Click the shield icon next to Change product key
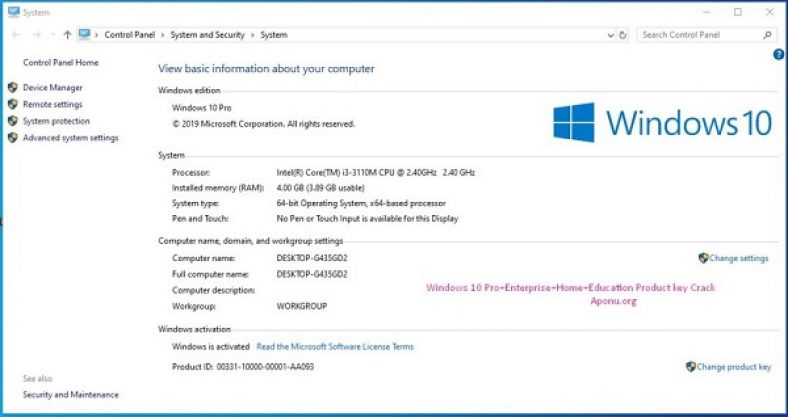Screen dimensions: 788x417 click(691, 367)
